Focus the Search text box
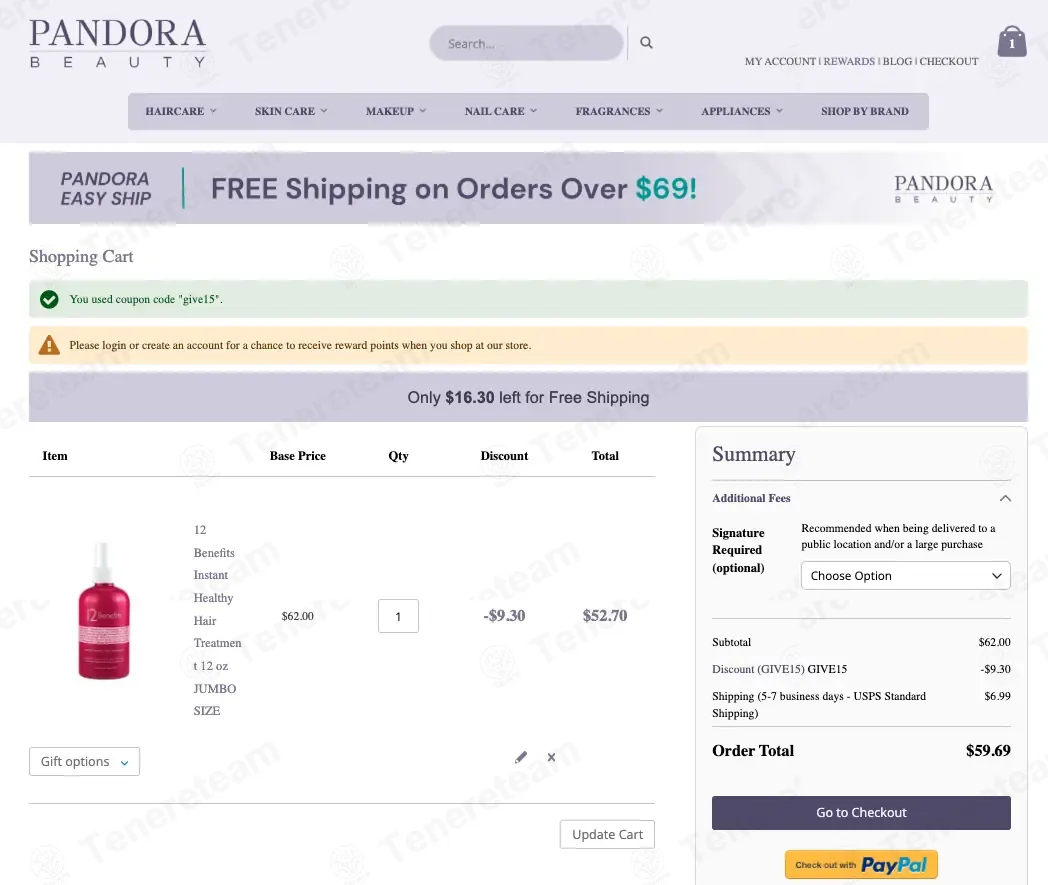 526,43
